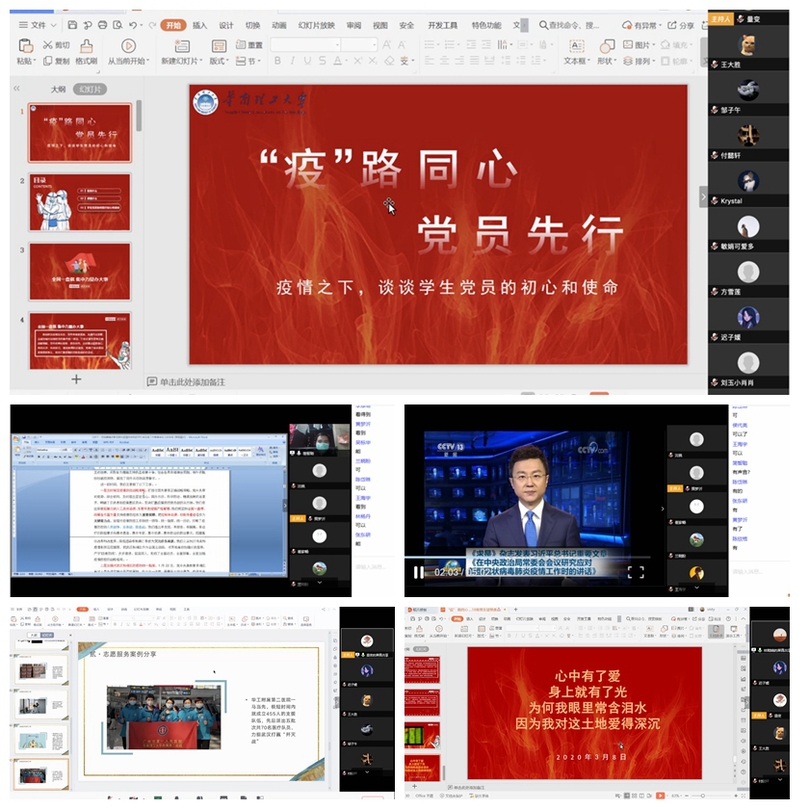Click the fullscreen icon on CCTV video
This screenshot has height=809, width=799.
click(x=635, y=572)
